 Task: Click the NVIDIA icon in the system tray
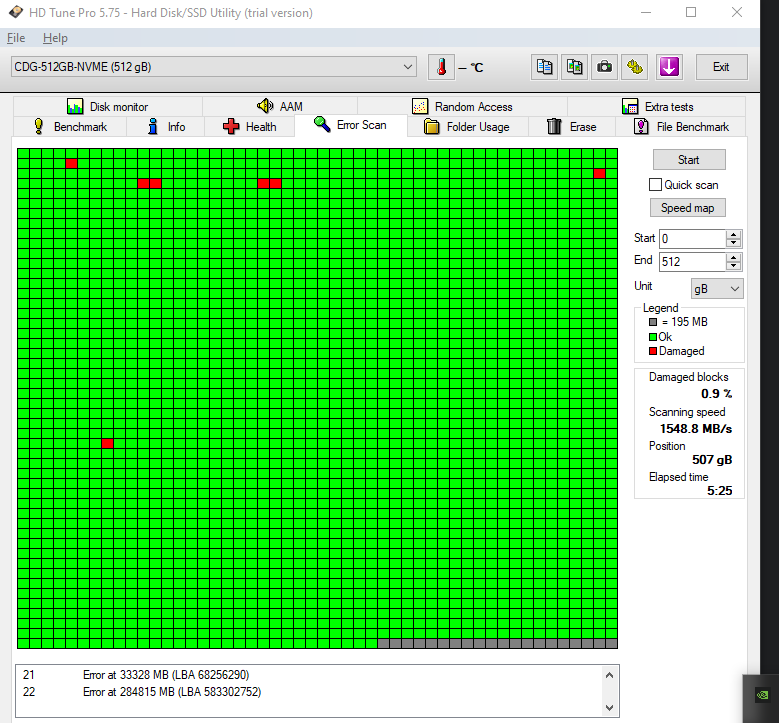point(762,694)
